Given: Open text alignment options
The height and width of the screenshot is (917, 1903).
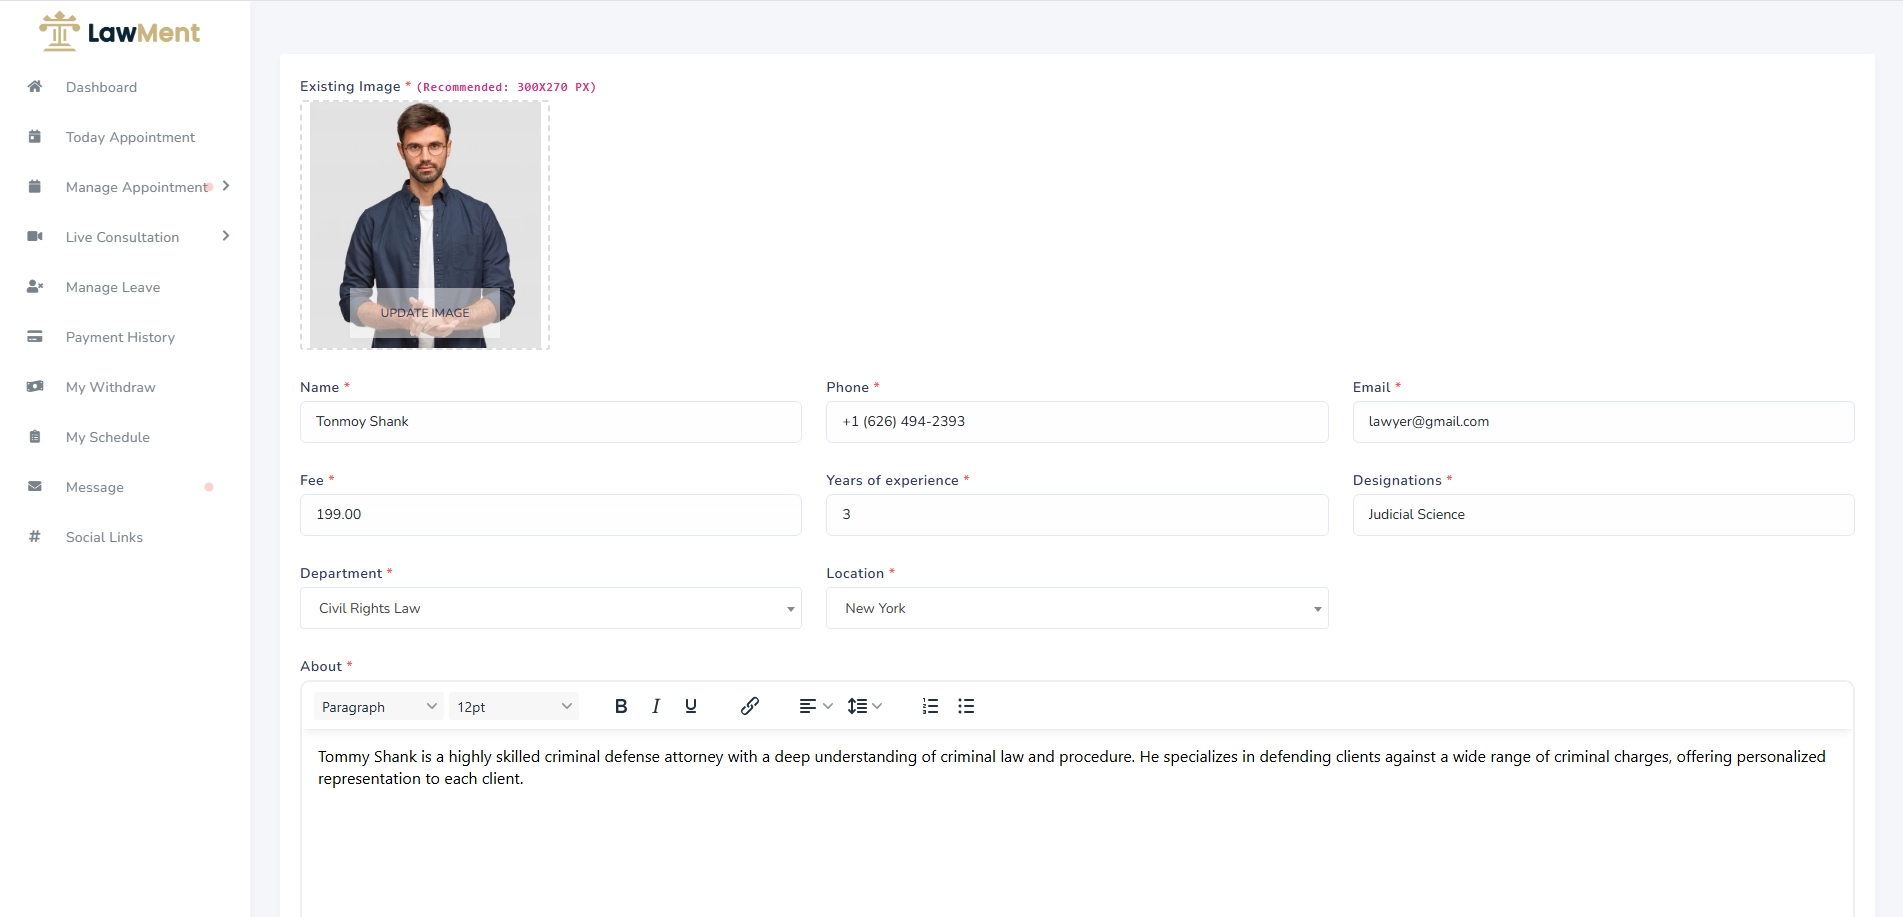Looking at the screenshot, I should (816, 706).
